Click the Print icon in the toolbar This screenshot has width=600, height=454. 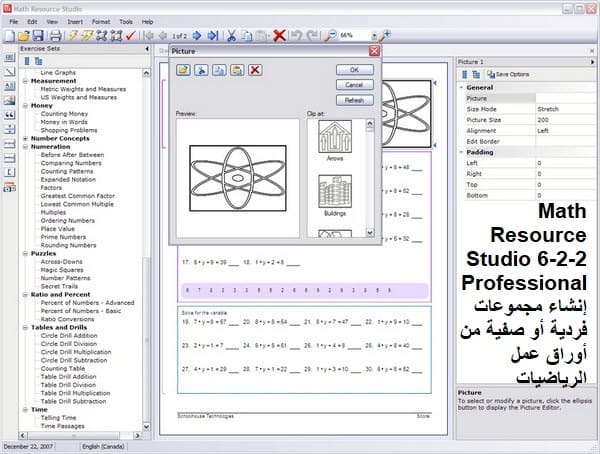coord(56,36)
